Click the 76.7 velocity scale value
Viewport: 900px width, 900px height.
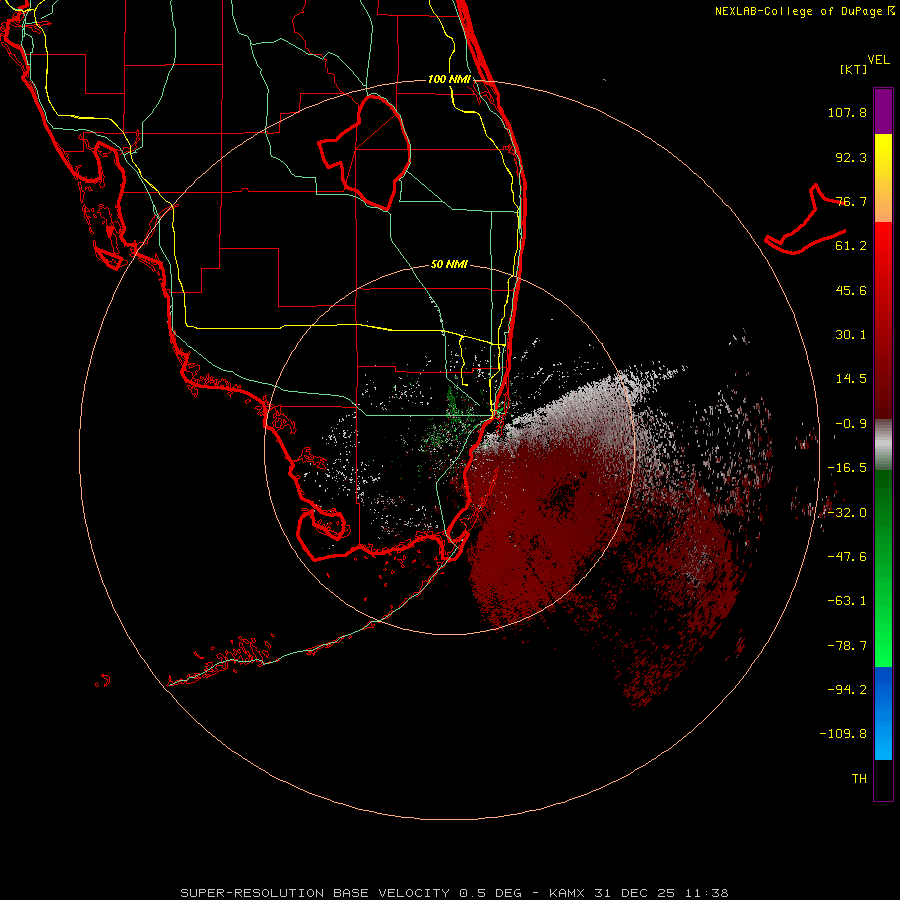pos(851,201)
